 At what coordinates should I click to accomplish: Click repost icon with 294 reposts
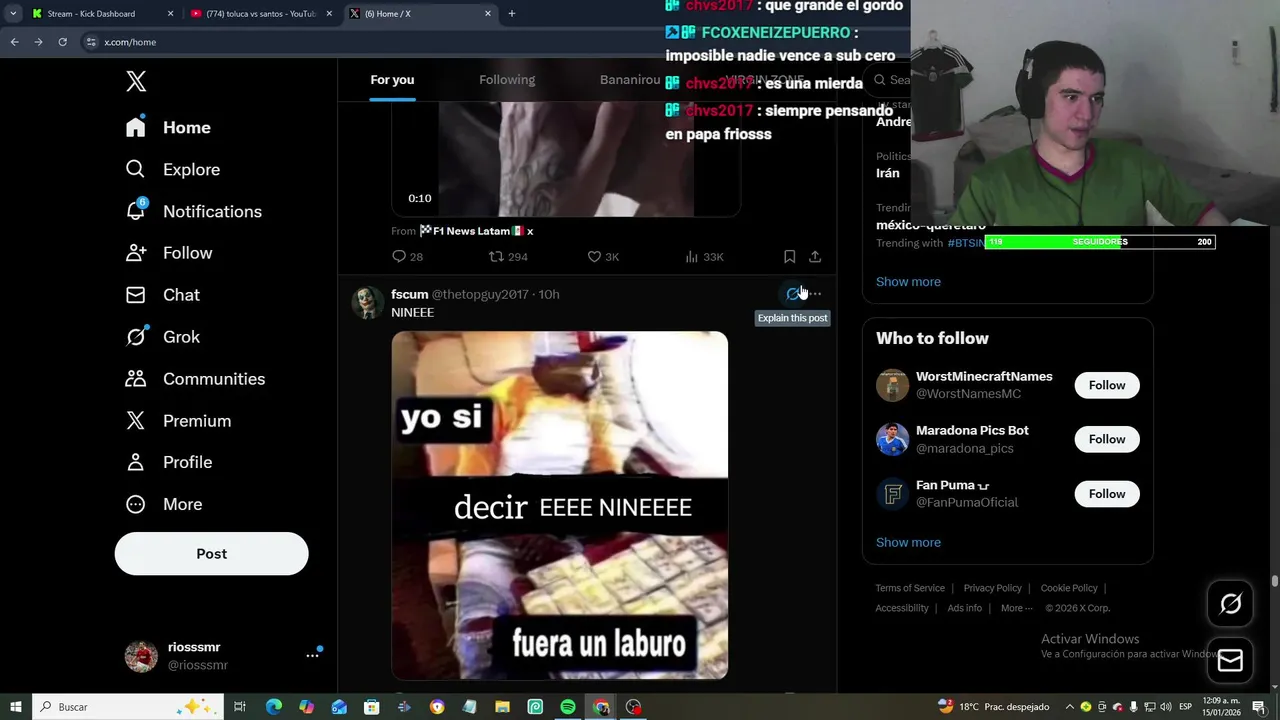pos(507,257)
